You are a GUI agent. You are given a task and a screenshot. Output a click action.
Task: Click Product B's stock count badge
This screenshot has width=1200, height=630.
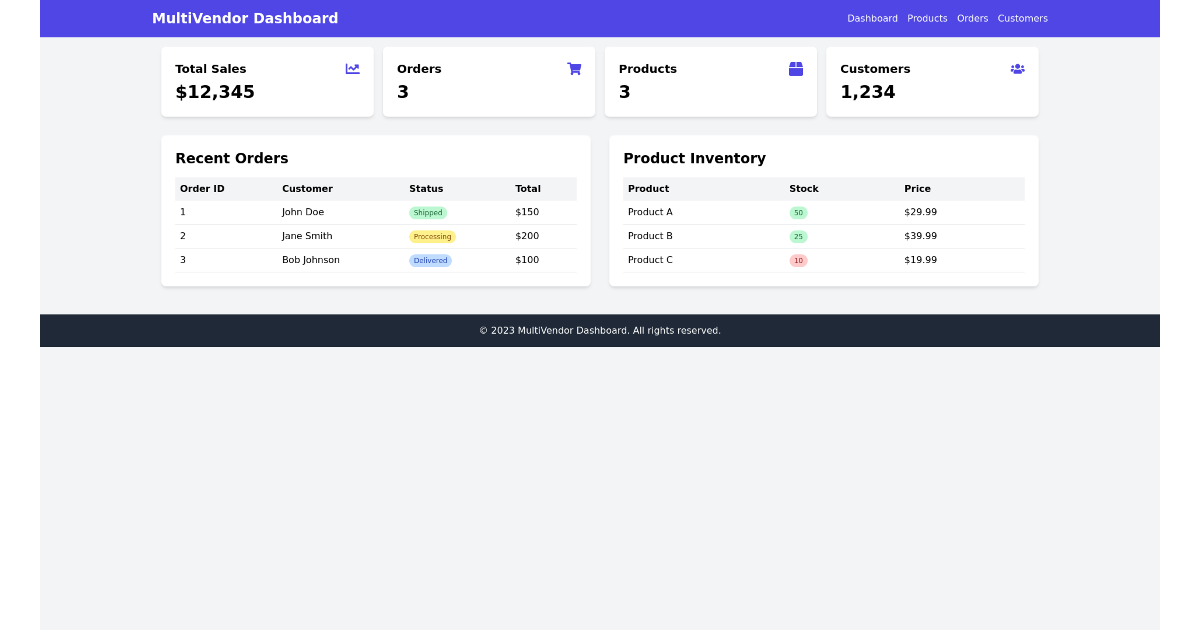(x=798, y=236)
